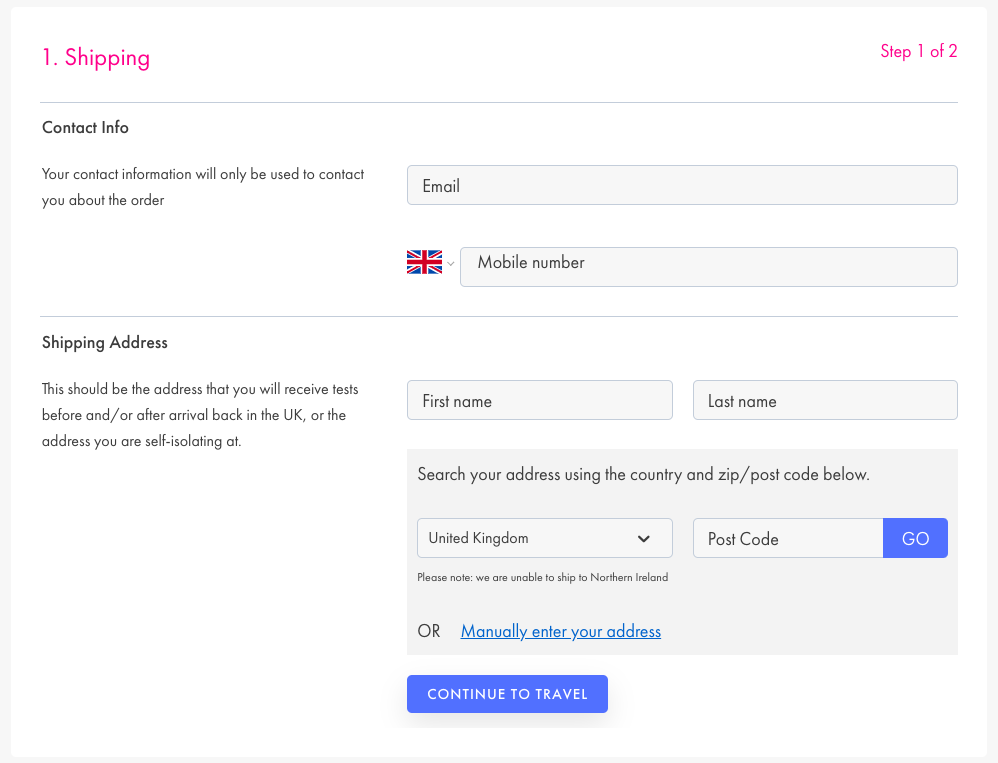
Task: Click the Contact Info section heading
Action: [x=85, y=128]
